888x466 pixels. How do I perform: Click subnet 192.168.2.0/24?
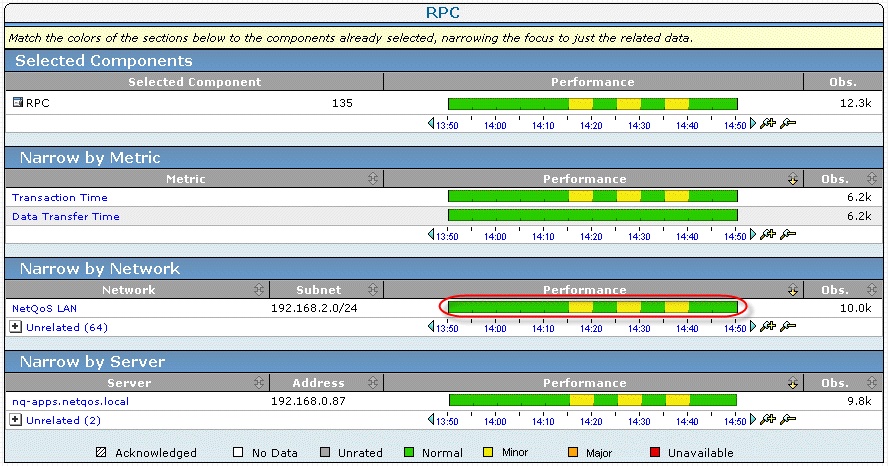pyautogui.click(x=314, y=308)
